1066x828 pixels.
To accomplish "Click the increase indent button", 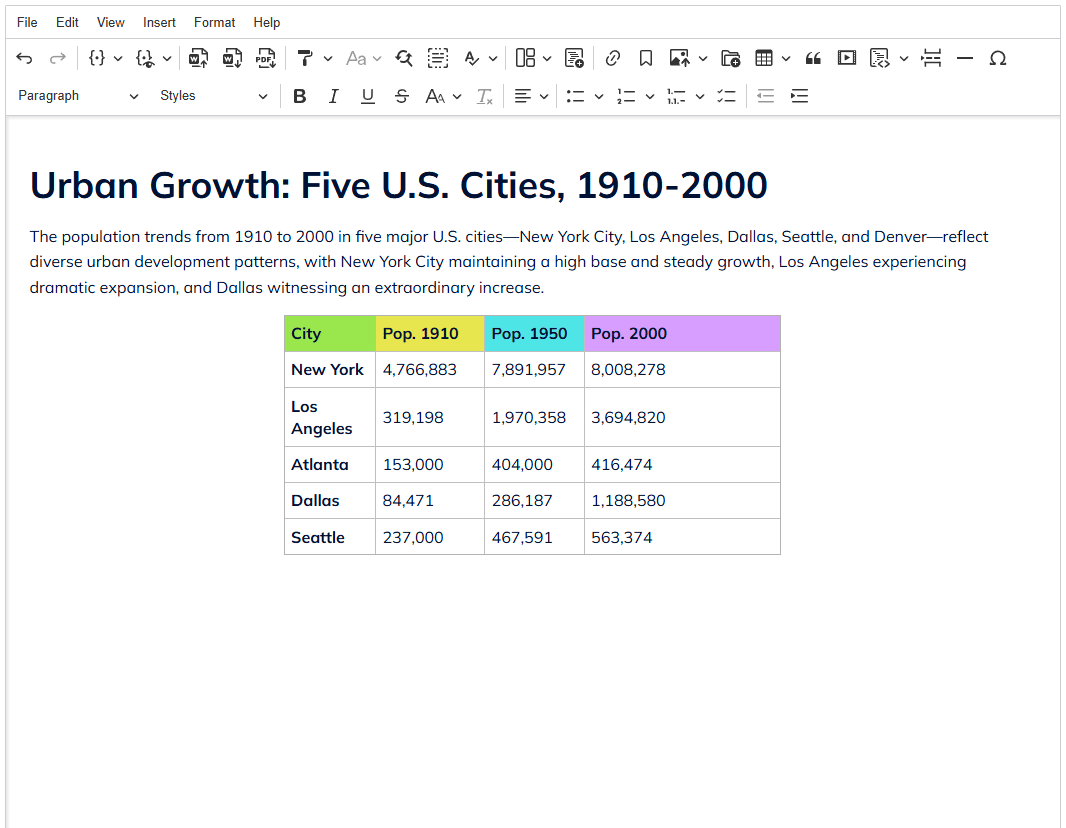I will [x=799, y=96].
